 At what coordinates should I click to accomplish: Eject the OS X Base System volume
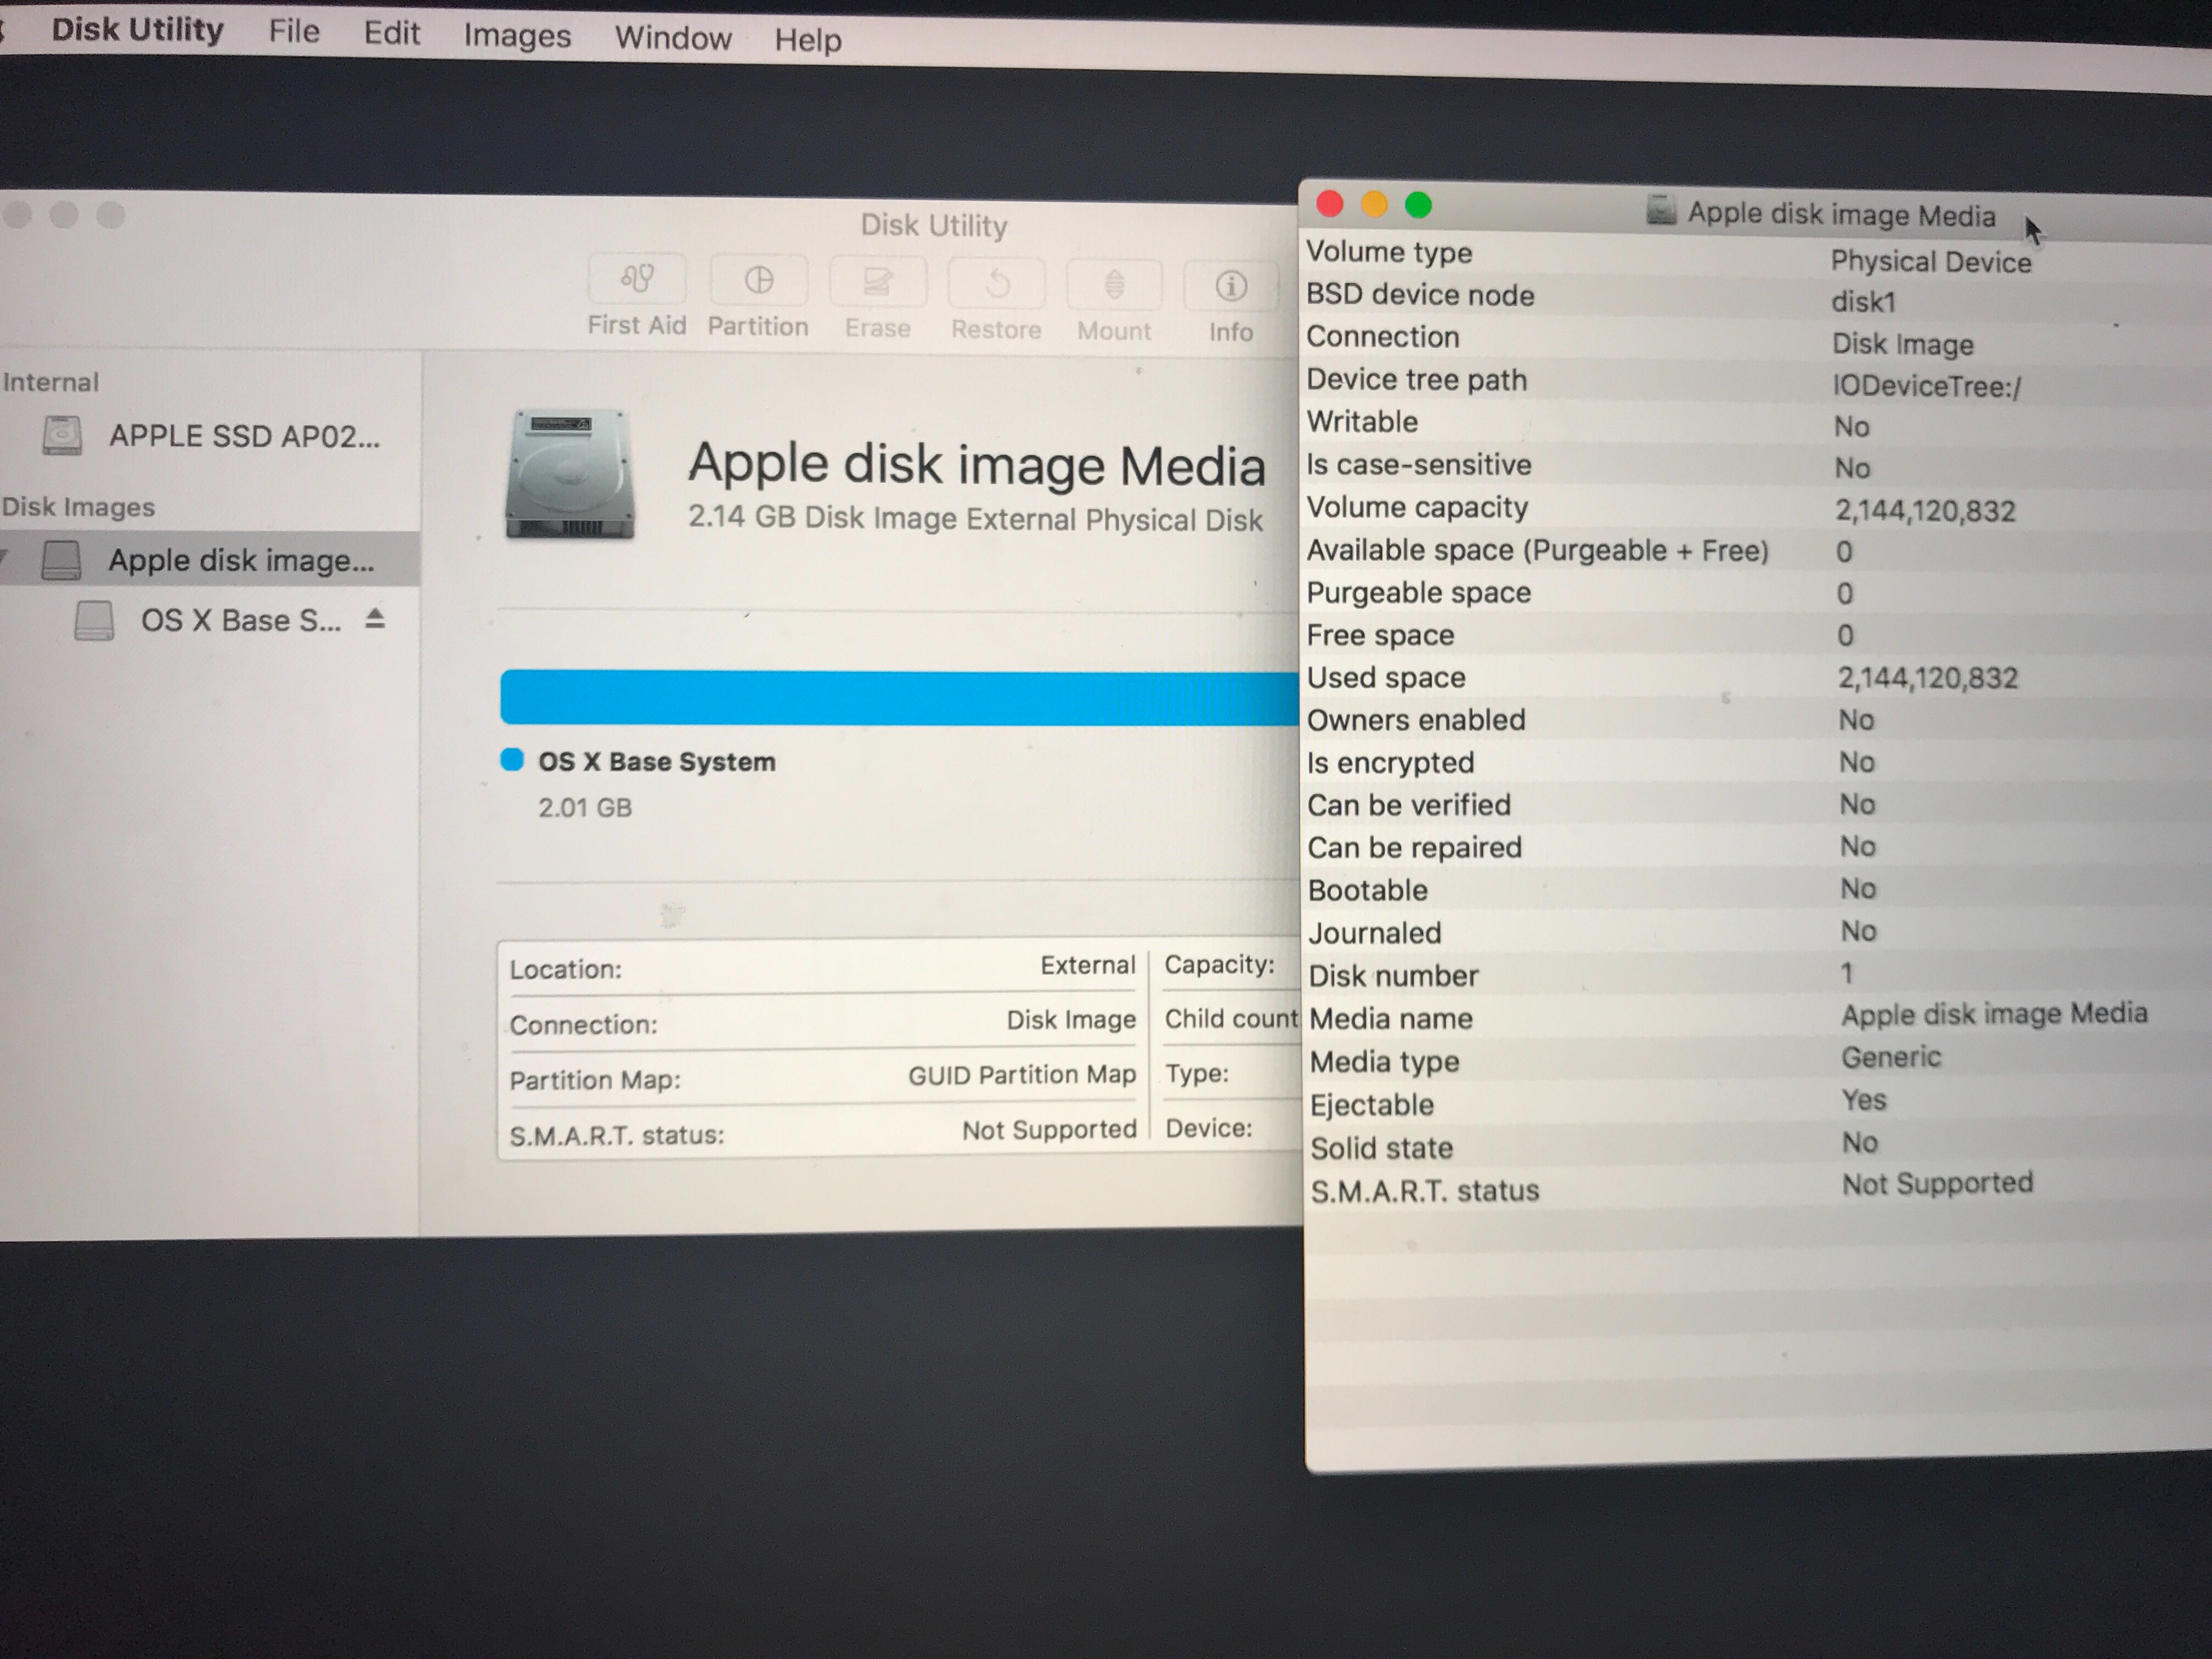tap(375, 619)
